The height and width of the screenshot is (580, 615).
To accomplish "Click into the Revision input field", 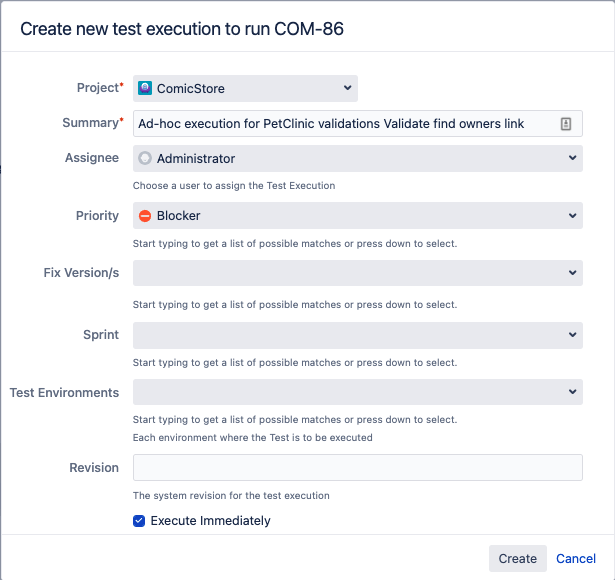I will pos(358,467).
